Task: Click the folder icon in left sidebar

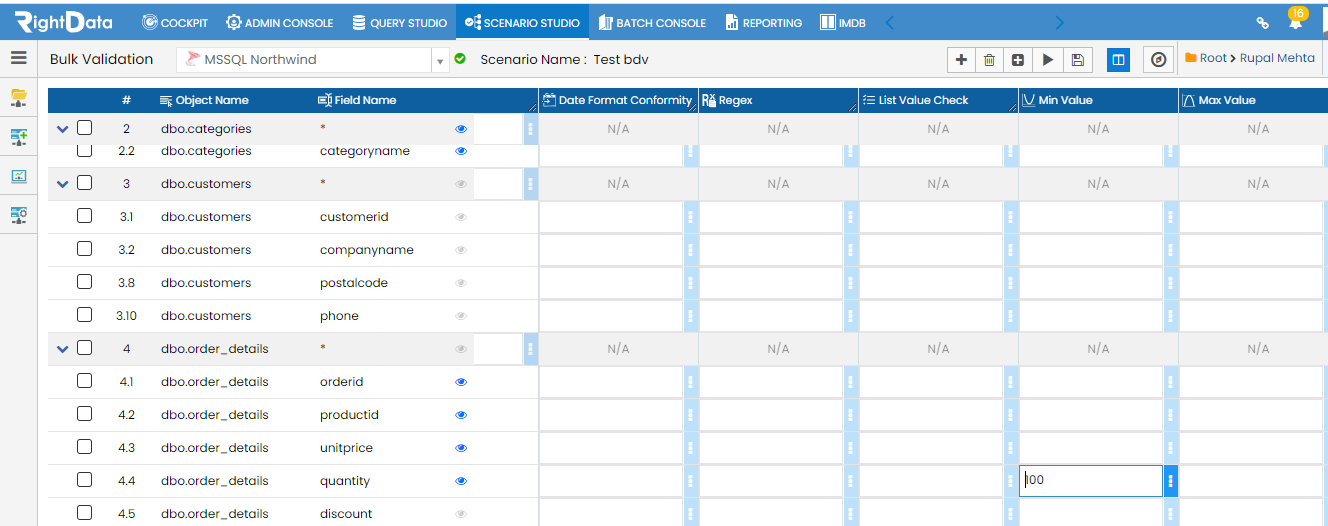Action: 19,97
